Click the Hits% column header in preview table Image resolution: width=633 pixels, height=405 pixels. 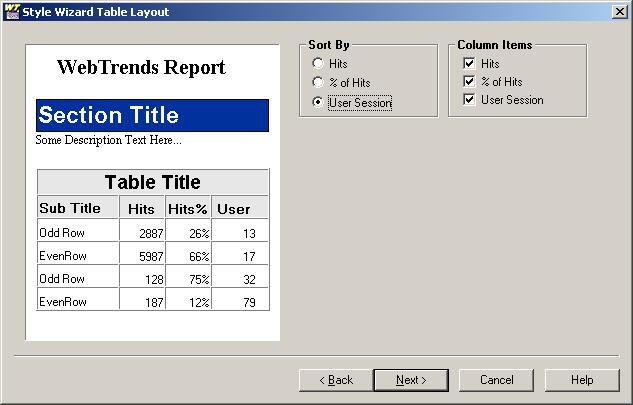click(x=187, y=209)
